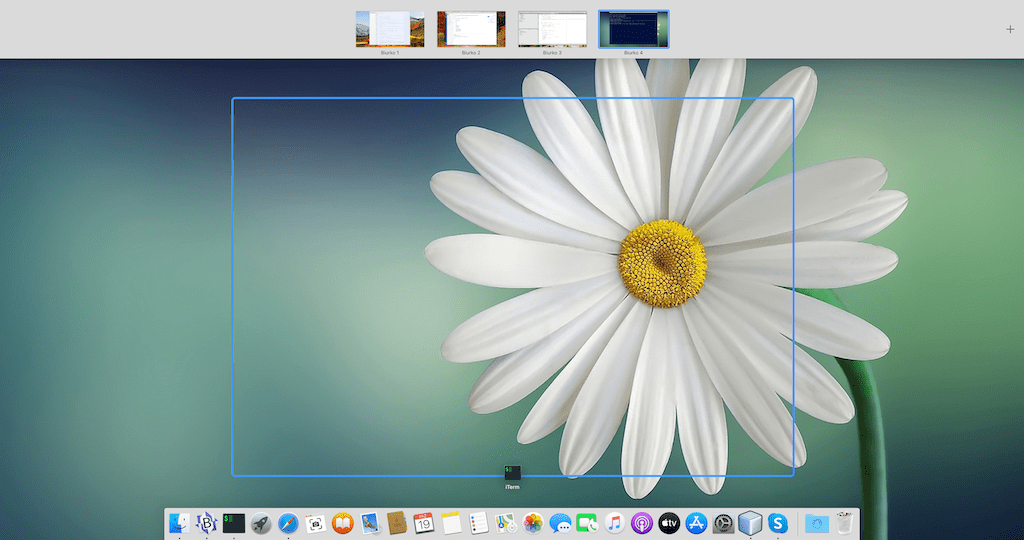Launch the blue cube app in Dock
Screen dimensions: 1024x540
point(750,523)
